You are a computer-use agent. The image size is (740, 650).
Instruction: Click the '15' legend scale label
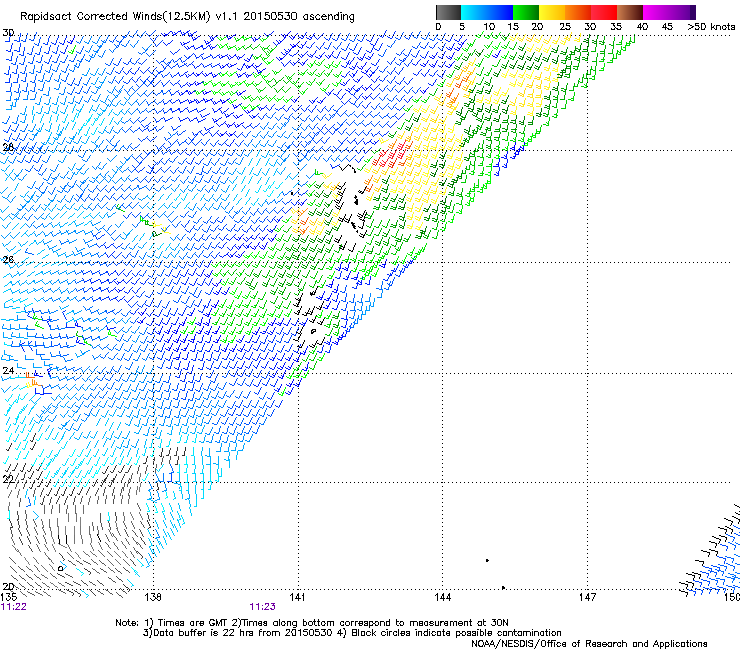coord(513,27)
